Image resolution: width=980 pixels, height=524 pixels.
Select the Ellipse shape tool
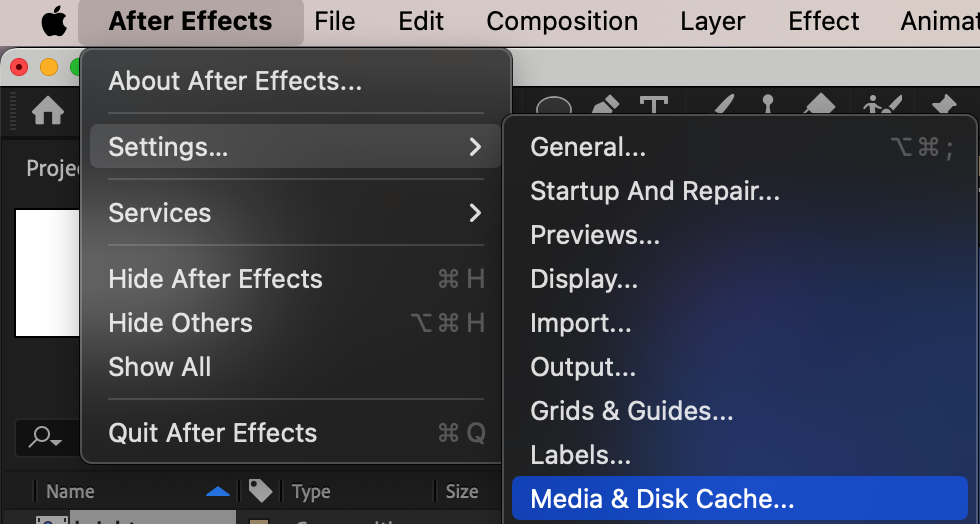(x=554, y=108)
